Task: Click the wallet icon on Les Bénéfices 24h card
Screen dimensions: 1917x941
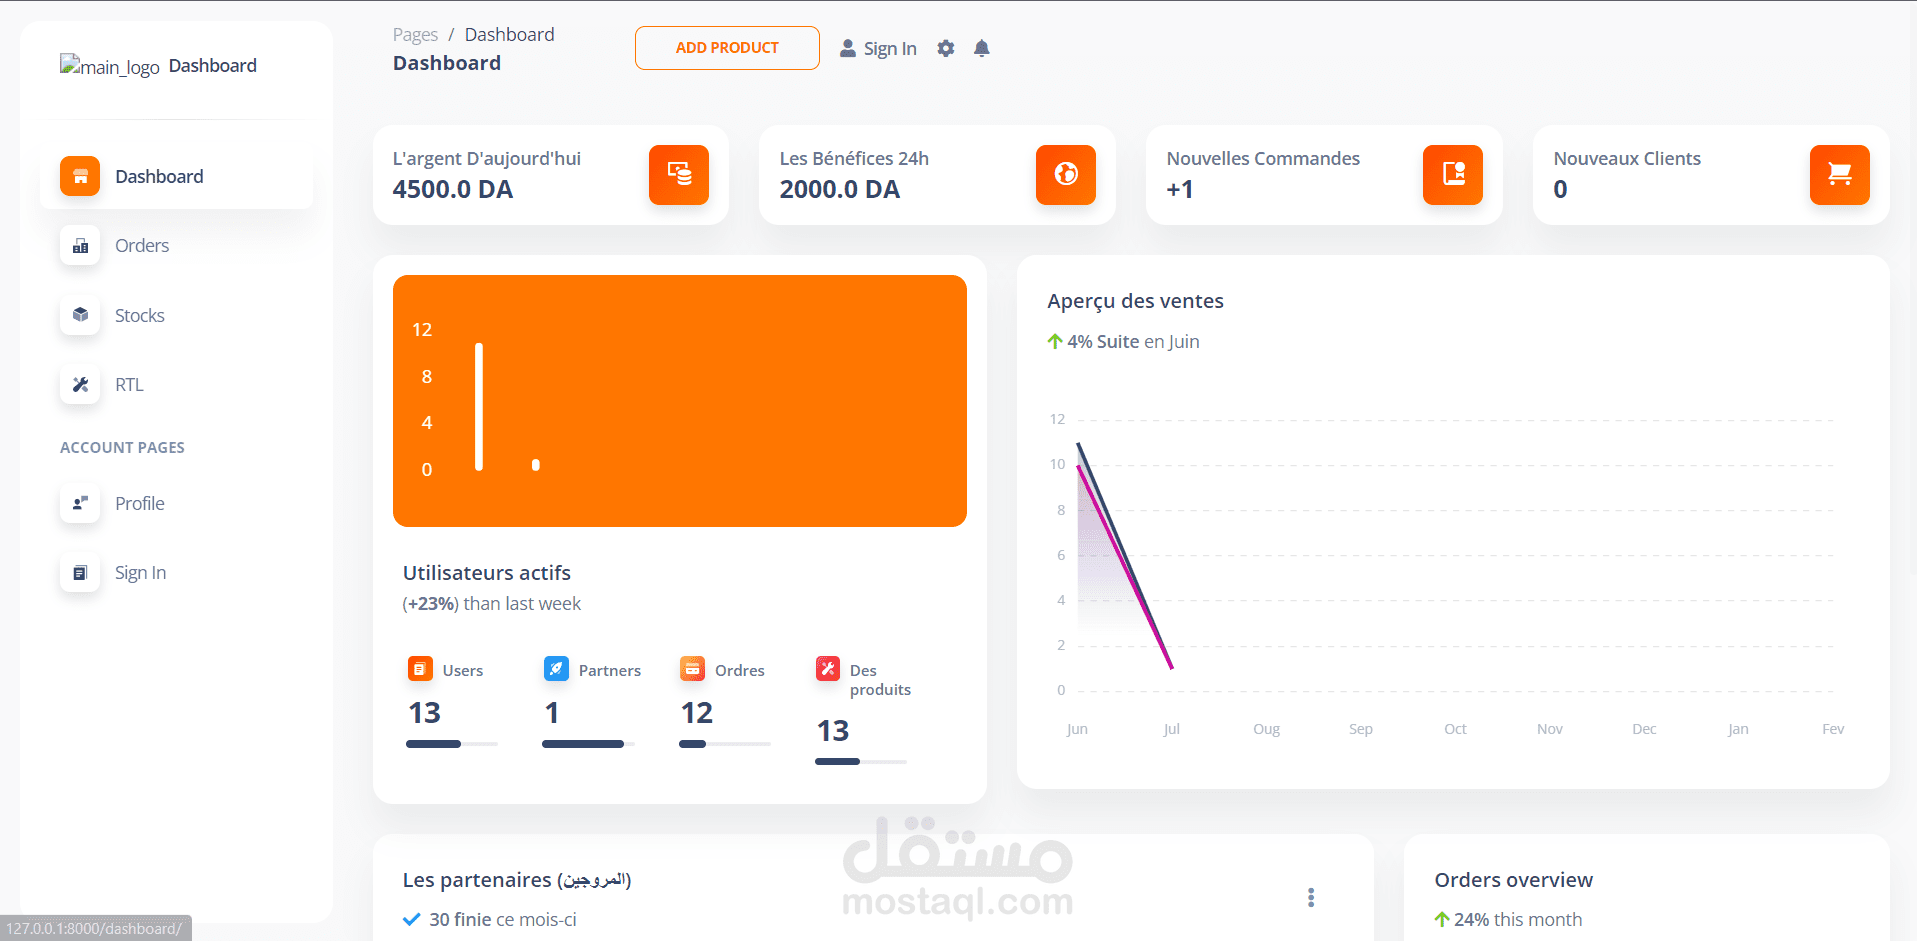Action: click(x=1065, y=175)
